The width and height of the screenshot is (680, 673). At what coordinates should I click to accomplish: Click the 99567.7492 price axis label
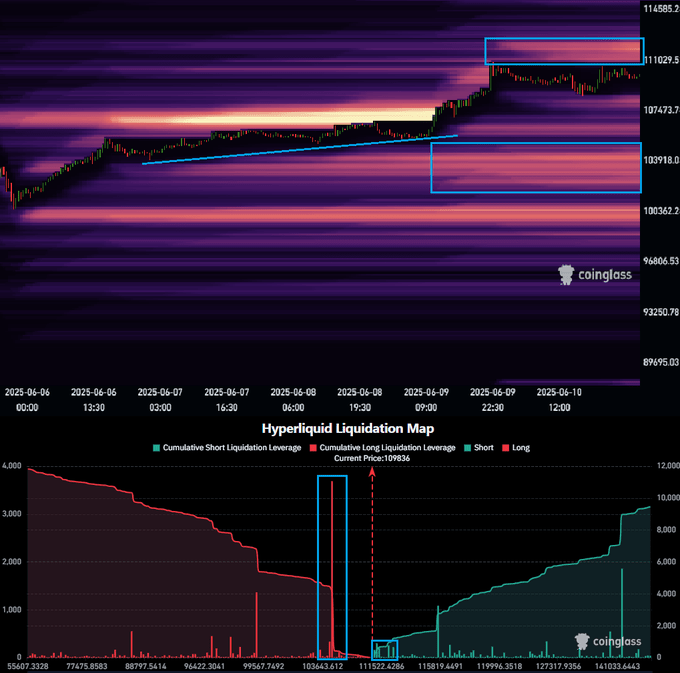[264, 666]
